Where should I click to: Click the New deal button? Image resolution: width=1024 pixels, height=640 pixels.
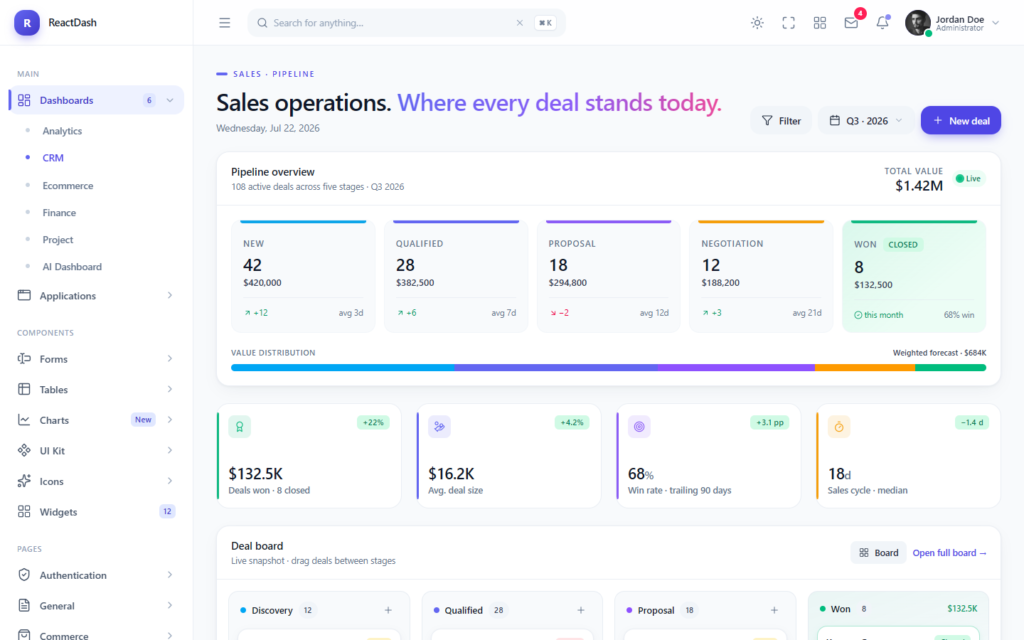961,121
